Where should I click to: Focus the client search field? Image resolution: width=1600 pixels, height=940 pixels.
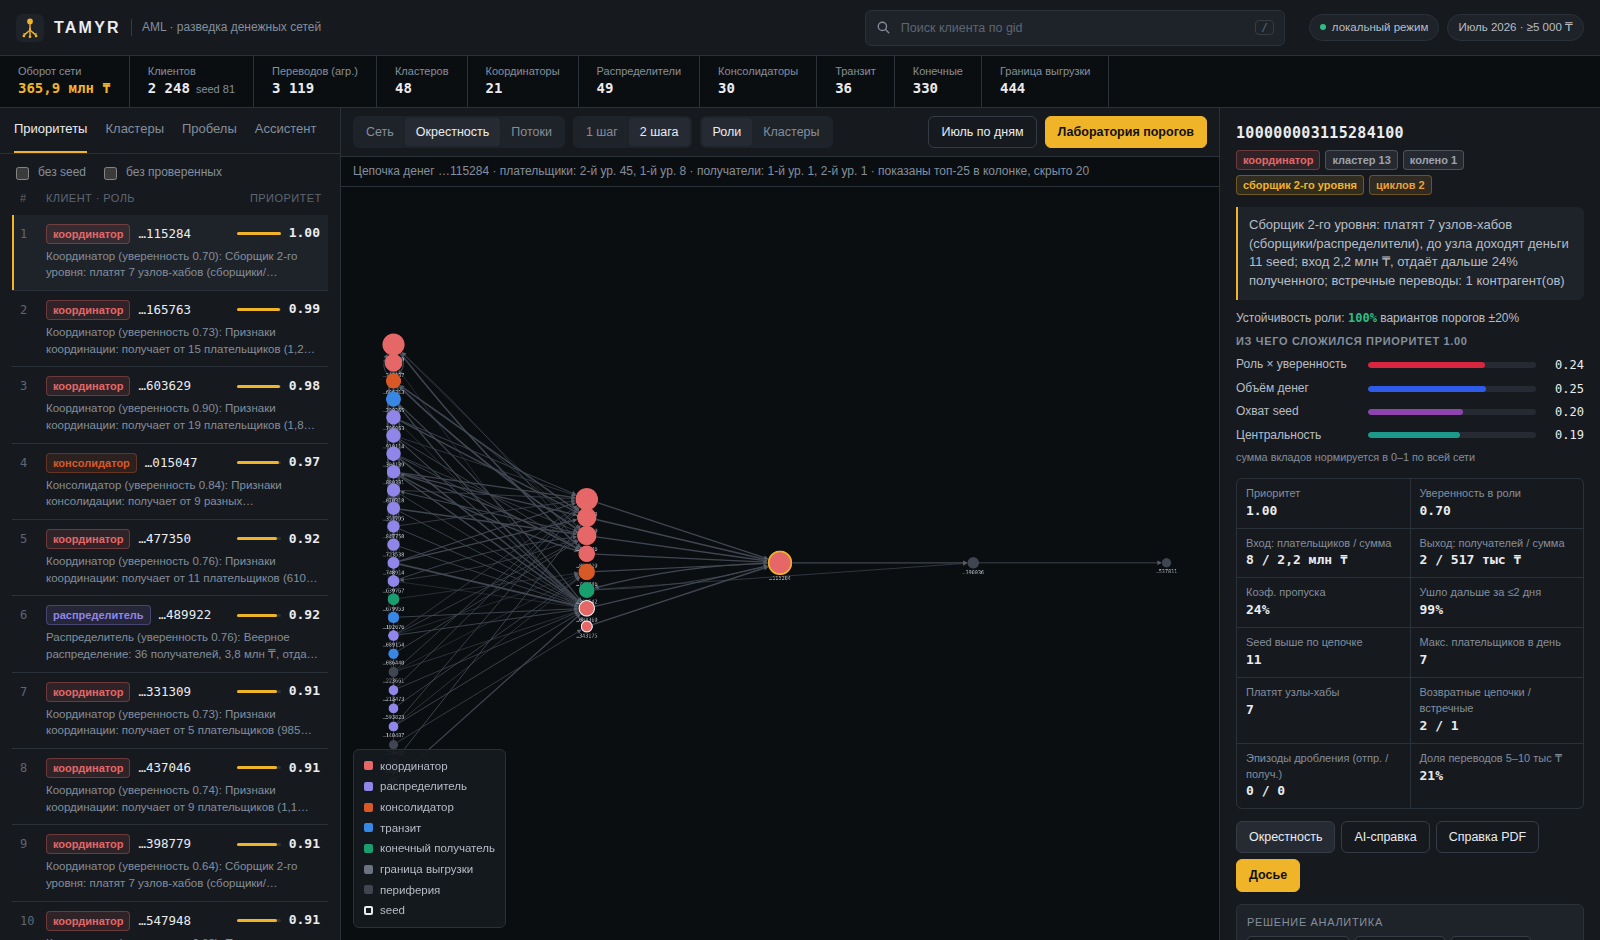click(1075, 28)
